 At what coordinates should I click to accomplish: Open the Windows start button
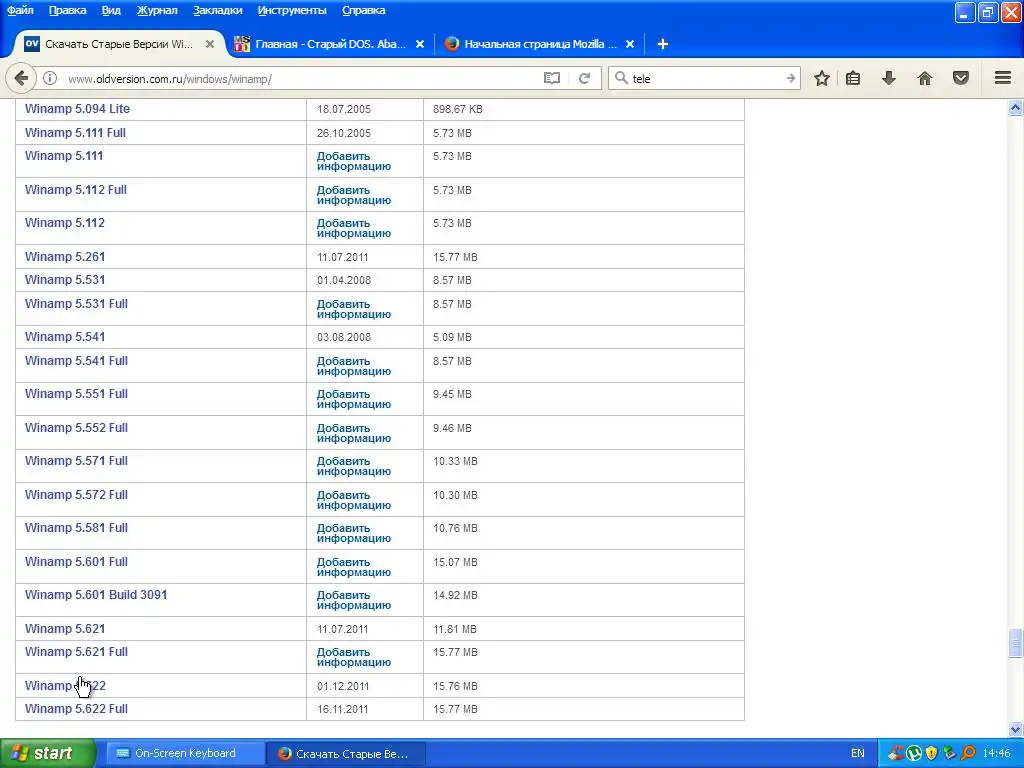tap(47, 753)
